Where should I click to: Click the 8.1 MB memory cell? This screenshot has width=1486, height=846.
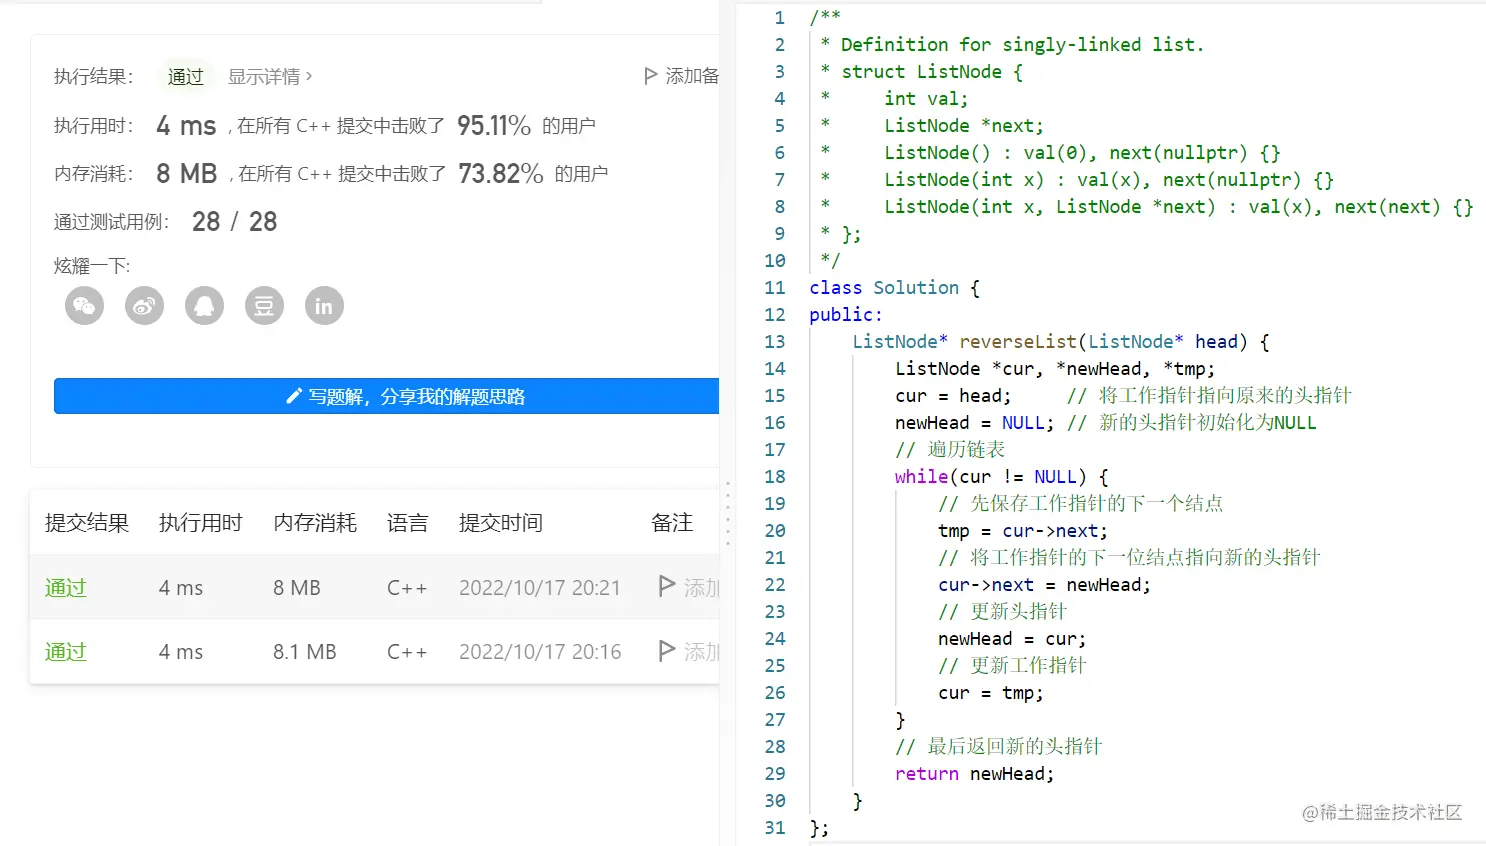[x=305, y=652]
